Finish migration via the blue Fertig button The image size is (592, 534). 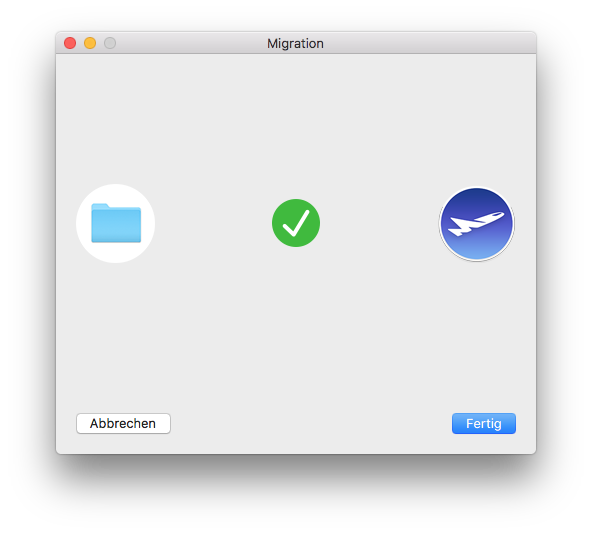(484, 423)
